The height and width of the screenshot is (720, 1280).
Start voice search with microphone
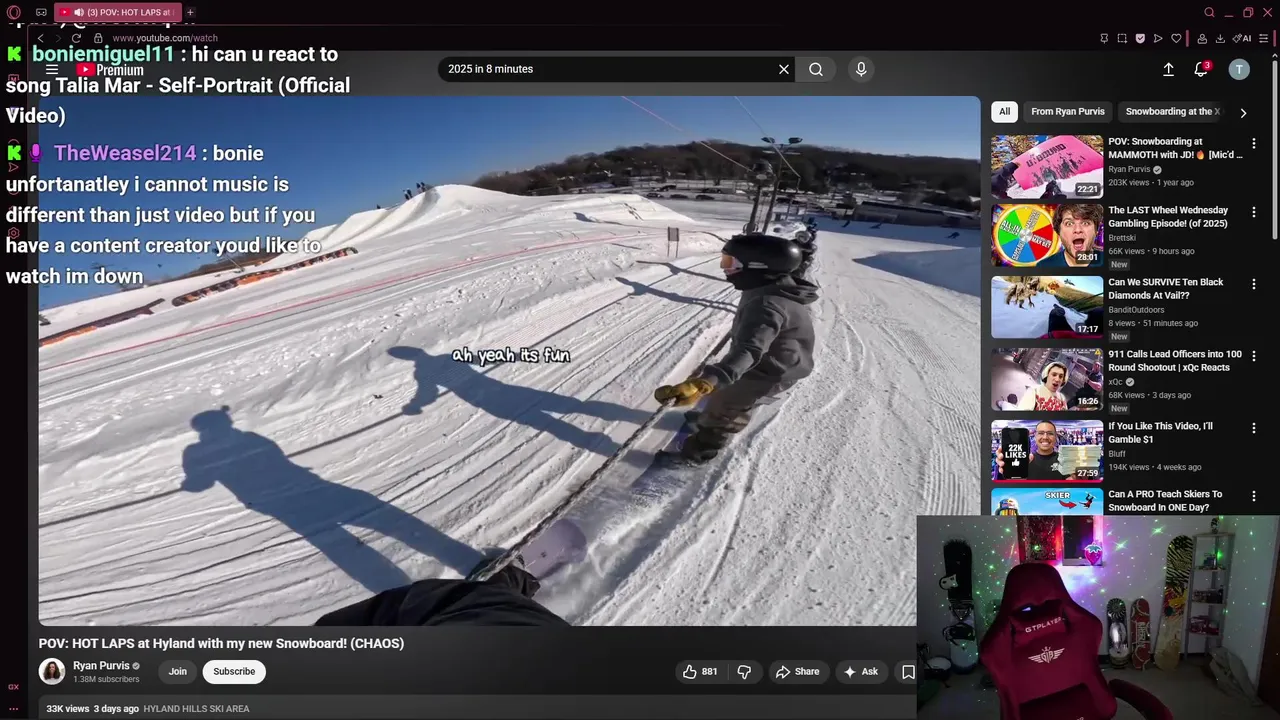861,69
